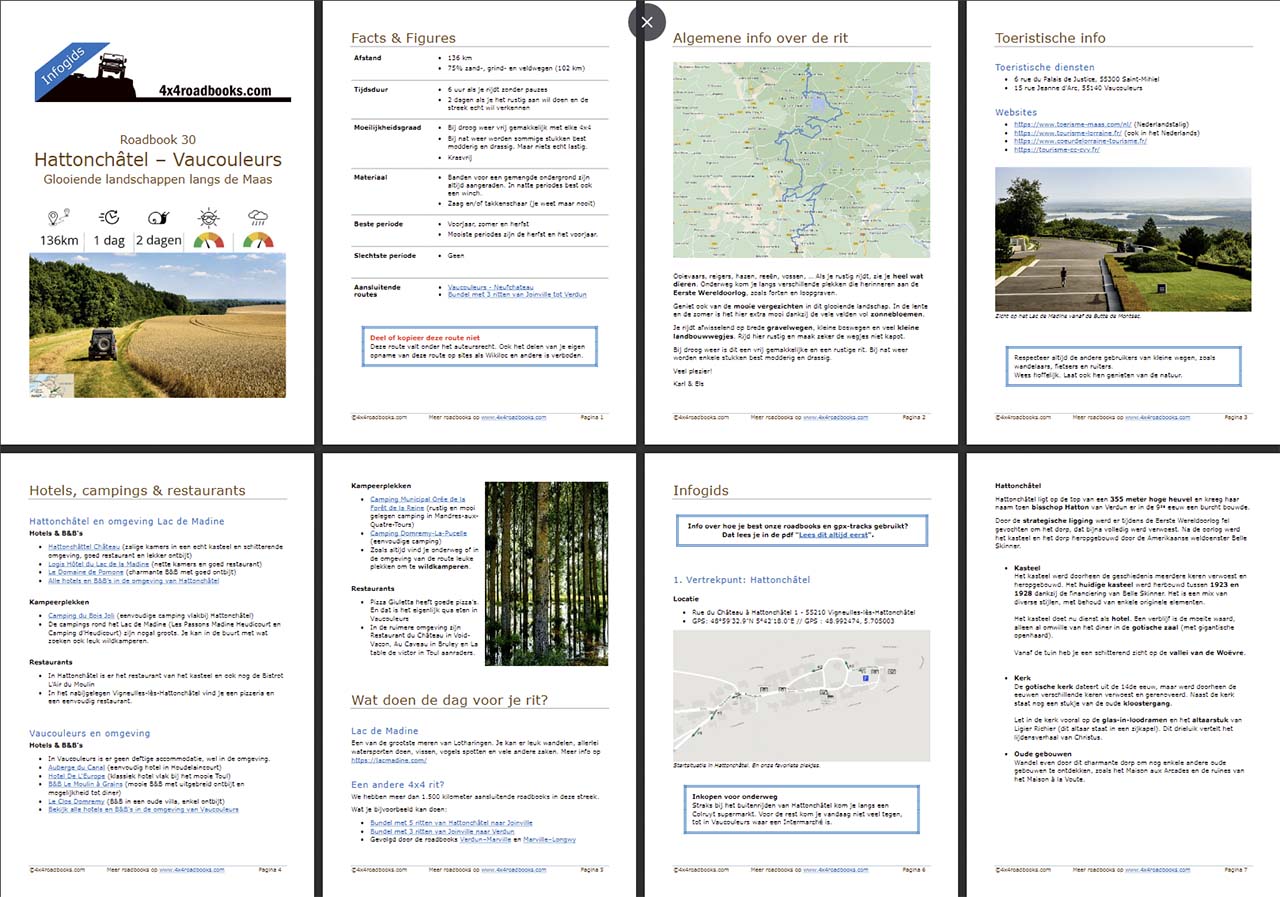Open the tourisme-lorraine.fr website link
1280x897 pixels.
coord(1069,133)
